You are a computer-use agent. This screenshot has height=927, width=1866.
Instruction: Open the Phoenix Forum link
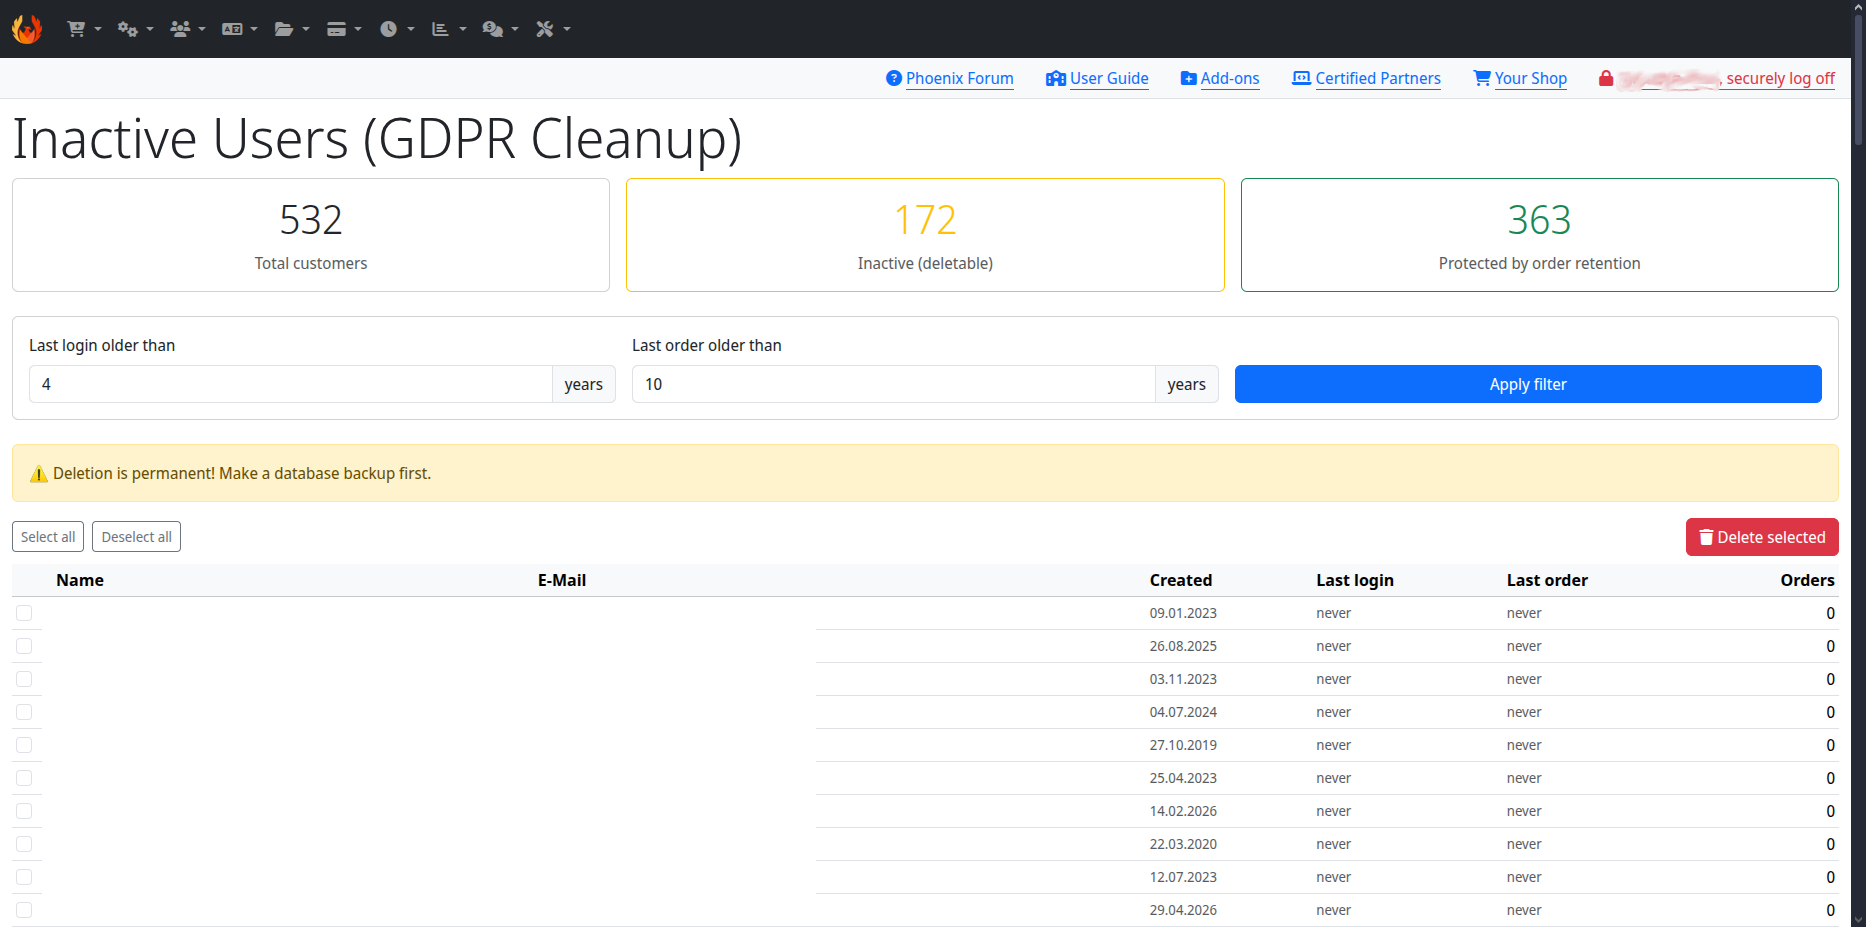[950, 78]
